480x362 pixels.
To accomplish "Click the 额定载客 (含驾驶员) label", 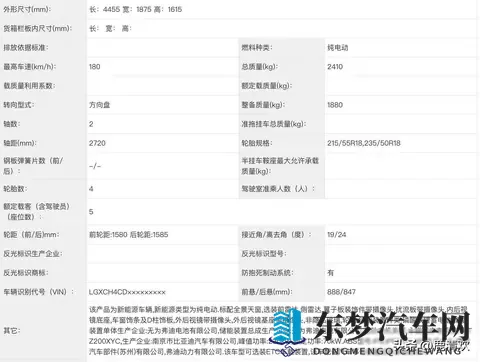I will pos(37,212).
